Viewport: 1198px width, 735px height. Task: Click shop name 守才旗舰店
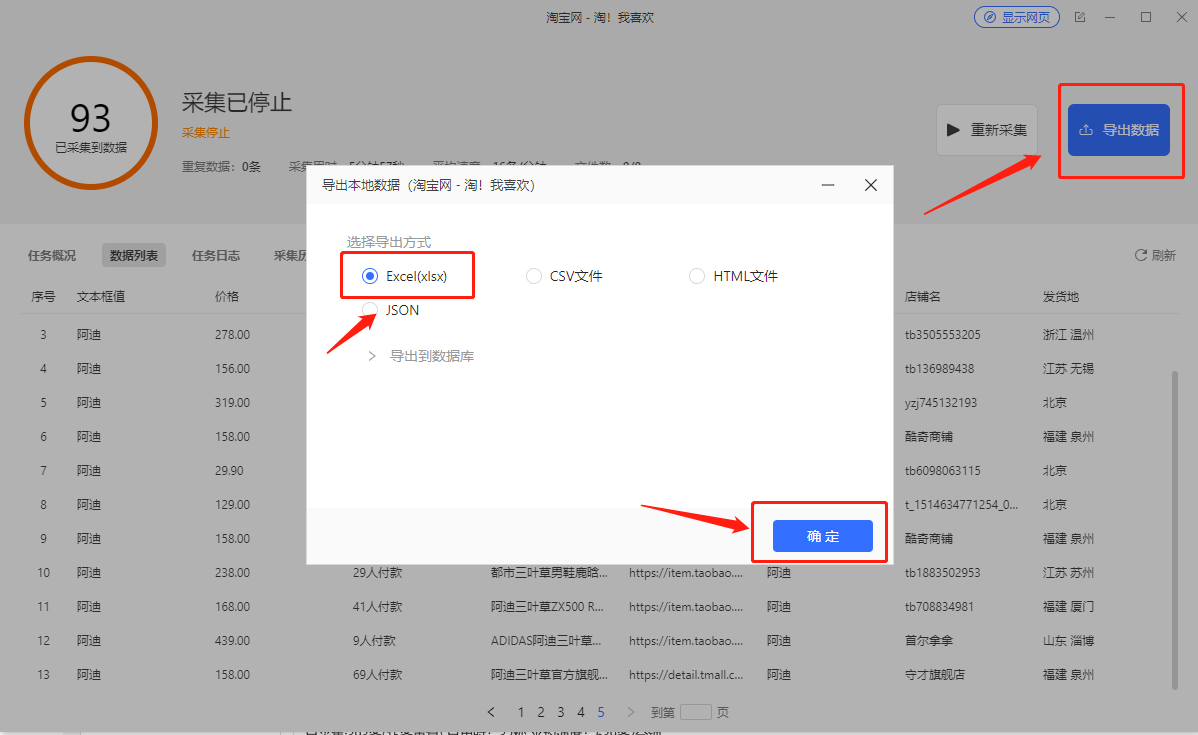point(935,675)
